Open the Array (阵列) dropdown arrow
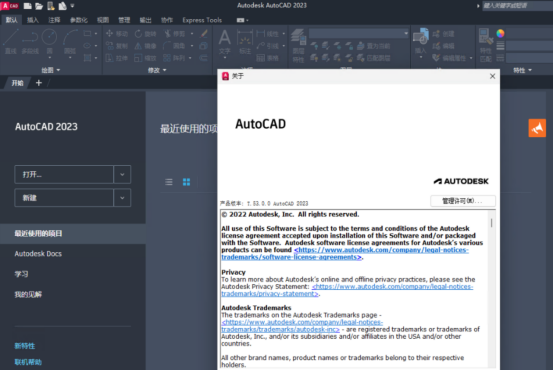Viewport: 554px width, 371px height. click(x=190, y=58)
